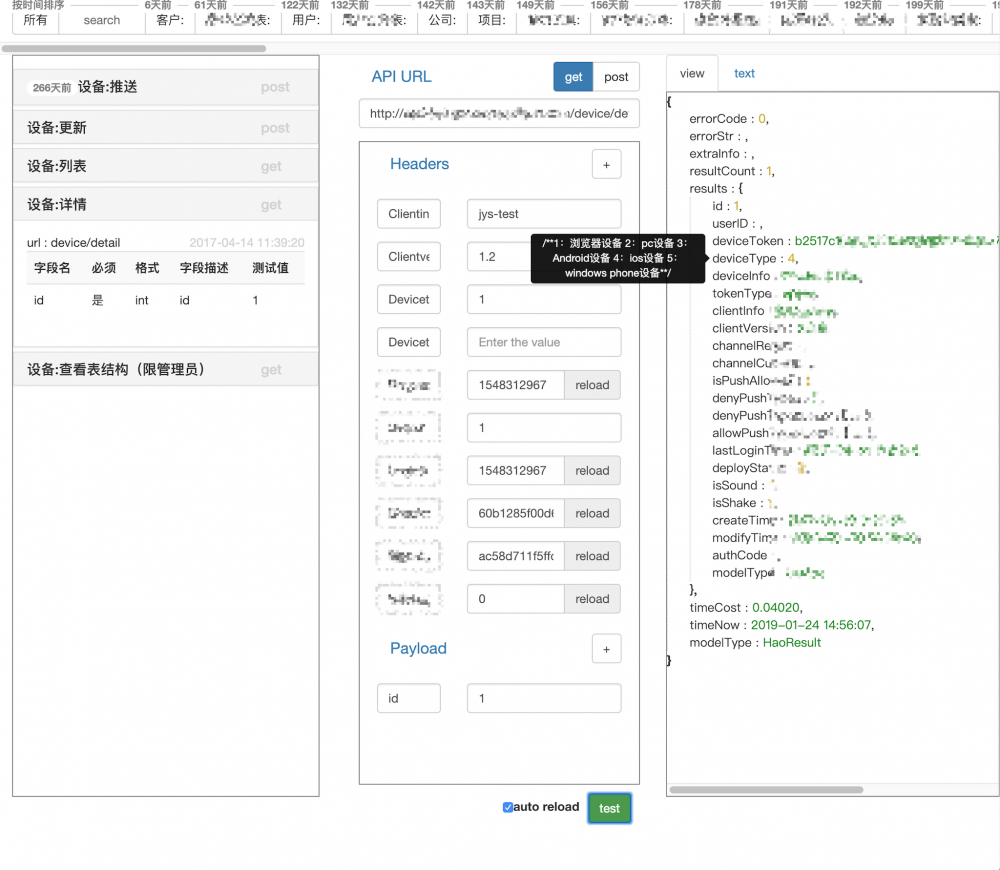Viewport: 1000px width, 870px height.
Task: Click the green test button
Action: 609,807
